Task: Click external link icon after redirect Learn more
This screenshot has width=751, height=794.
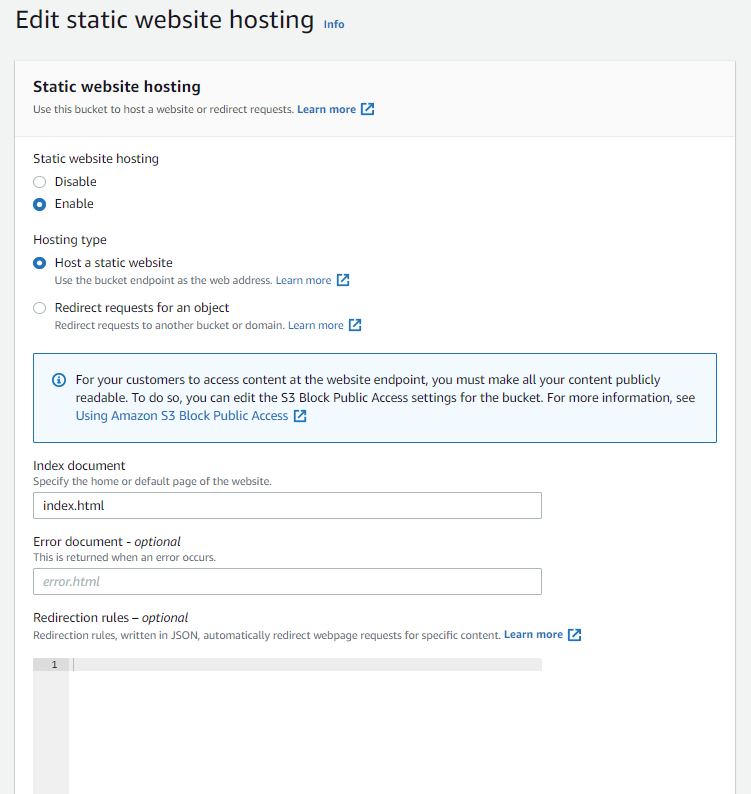Action: tap(355, 325)
